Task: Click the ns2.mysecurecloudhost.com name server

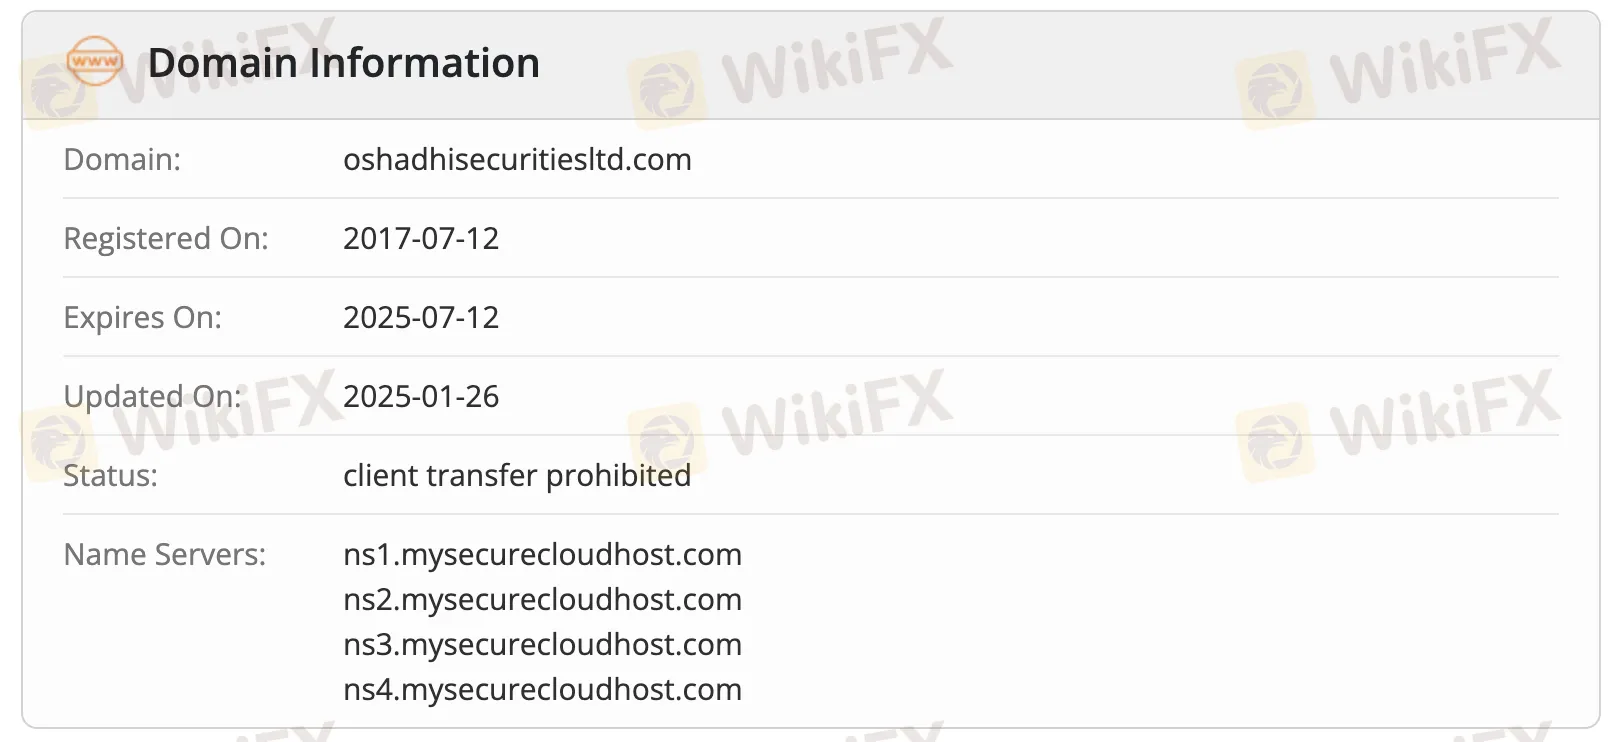Action: (x=542, y=600)
